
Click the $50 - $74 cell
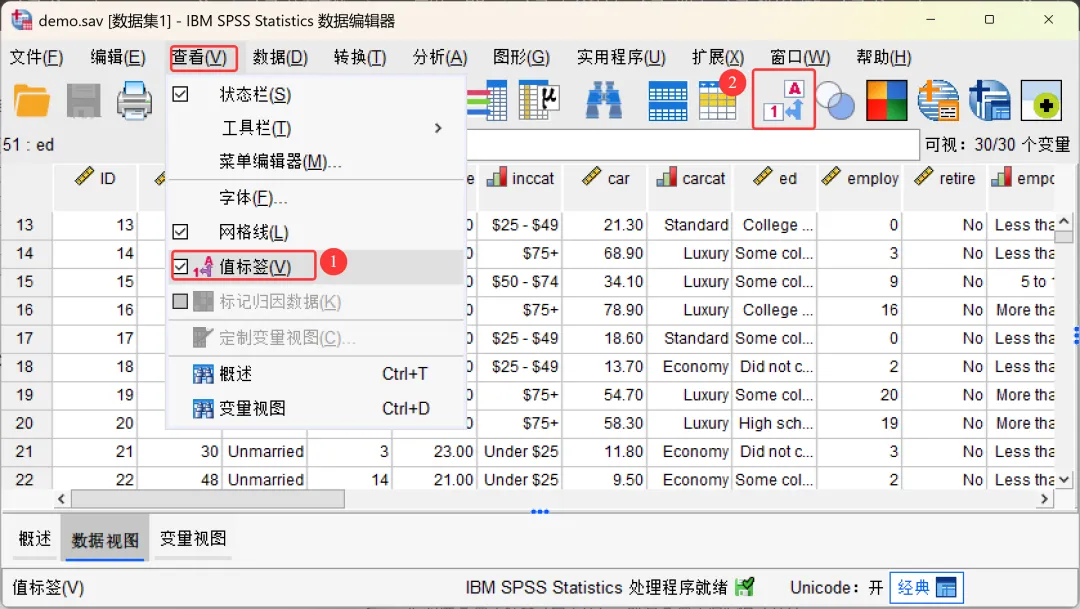(x=521, y=282)
